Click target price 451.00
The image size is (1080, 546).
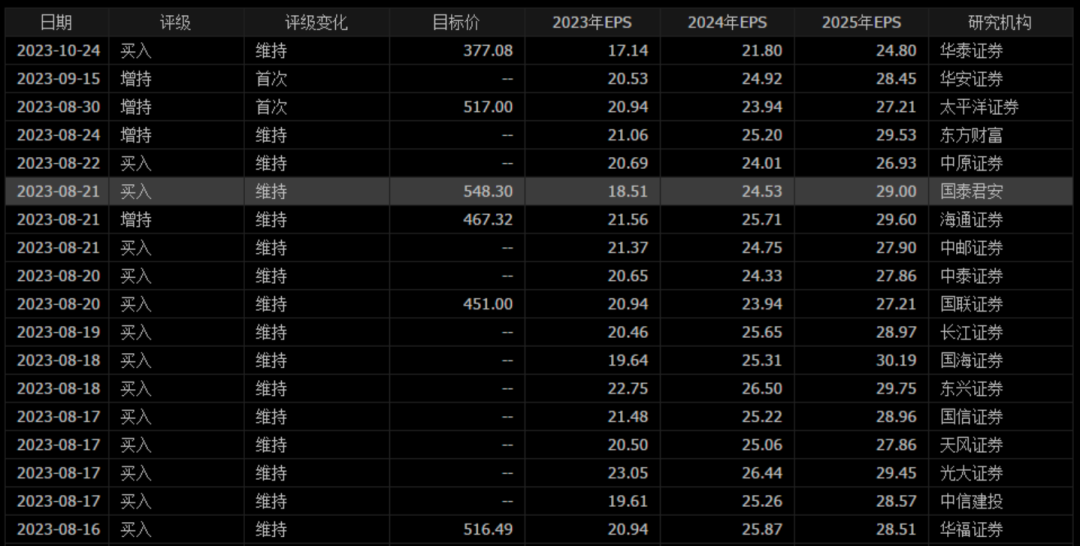tap(488, 304)
